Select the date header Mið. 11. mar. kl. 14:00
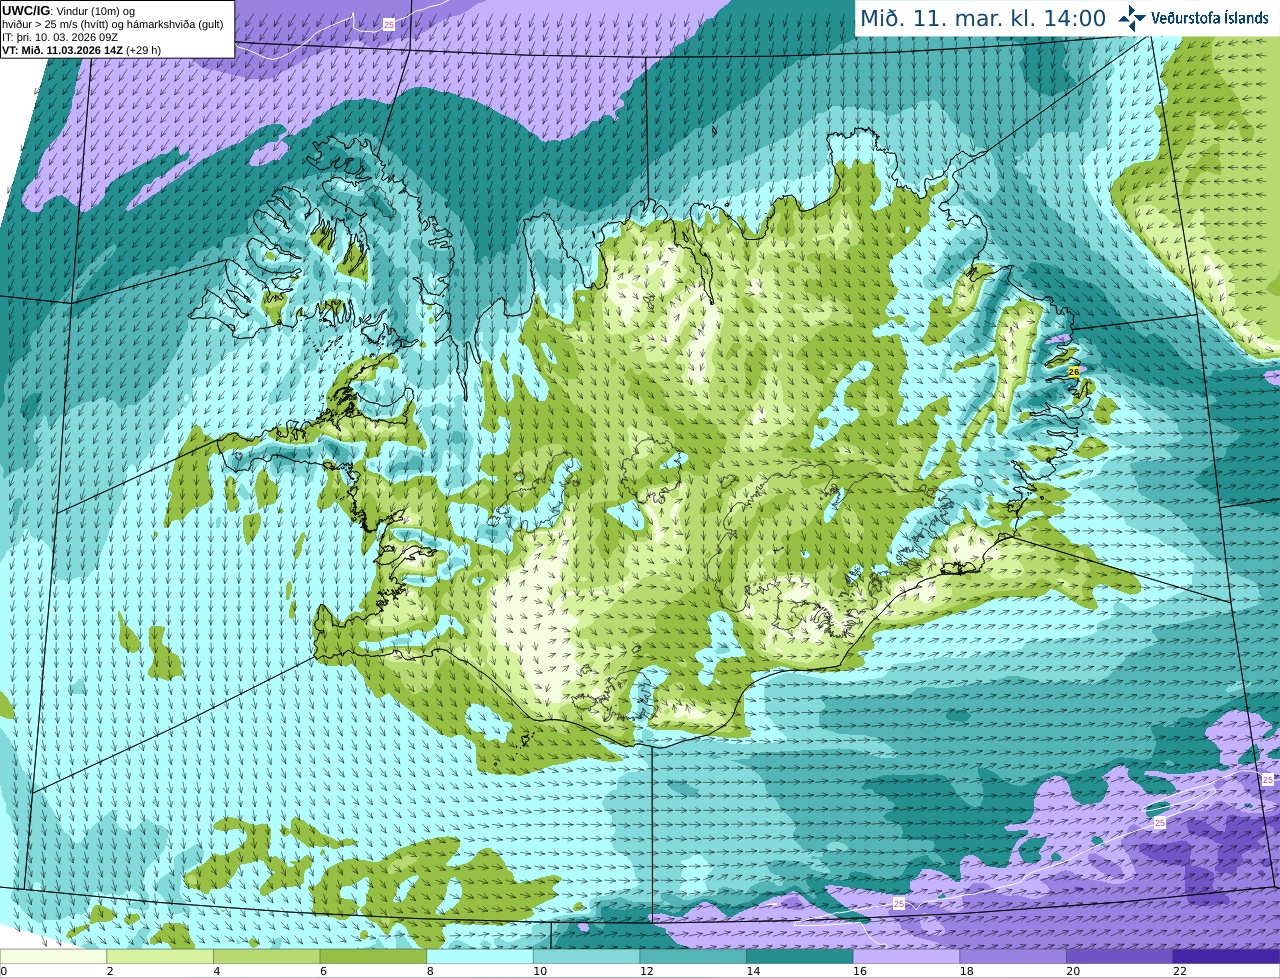This screenshot has width=1280, height=978. coord(983,19)
